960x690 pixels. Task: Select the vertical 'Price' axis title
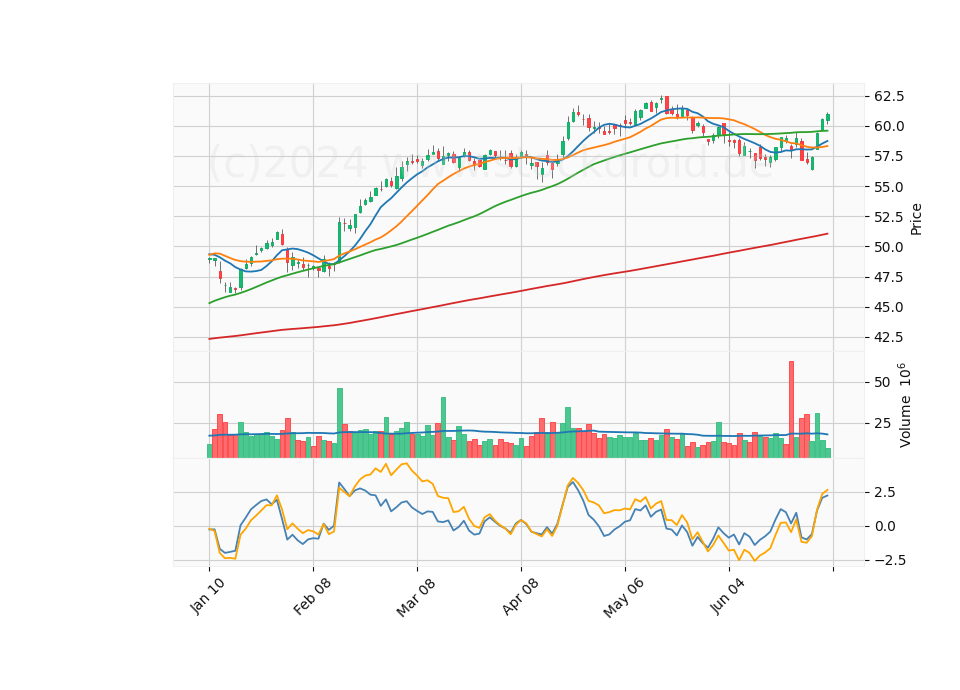click(x=916, y=219)
